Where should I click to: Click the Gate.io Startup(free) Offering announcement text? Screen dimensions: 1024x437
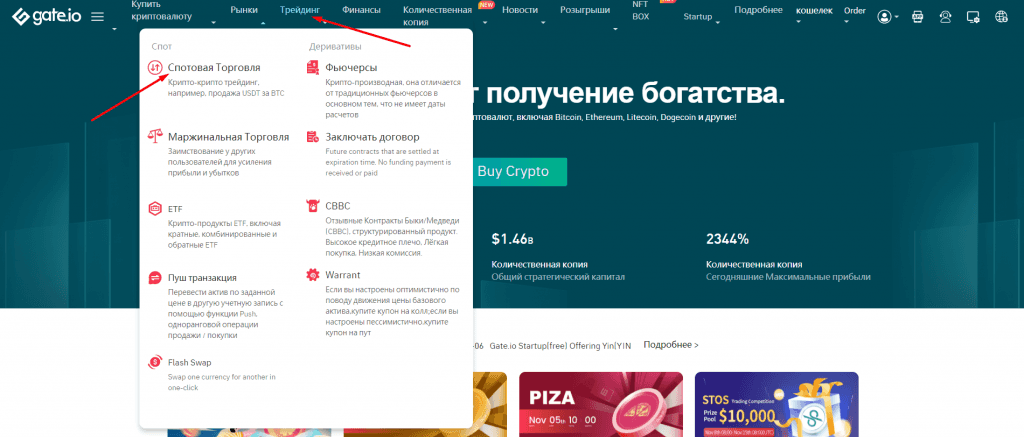[x=560, y=346]
